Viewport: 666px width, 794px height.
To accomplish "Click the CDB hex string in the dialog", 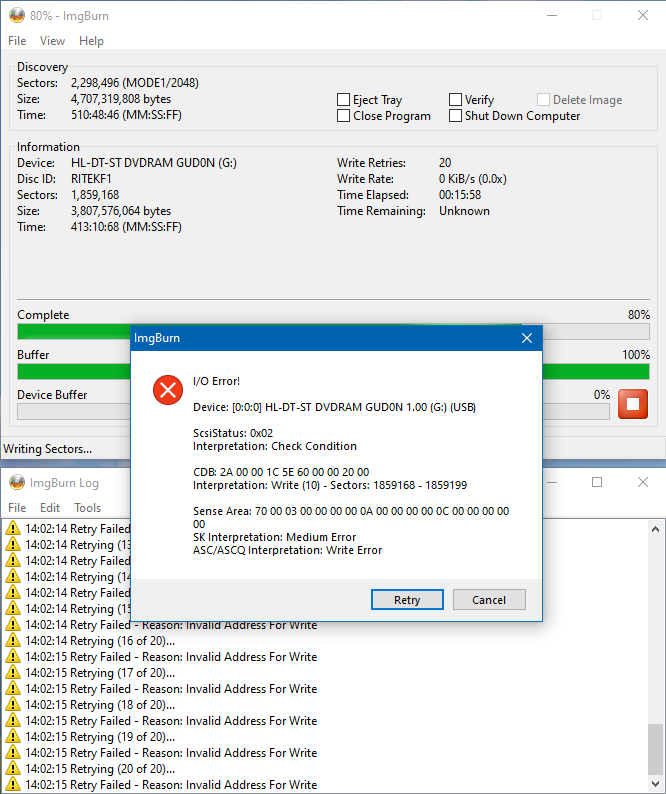I will [x=295, y=472].
